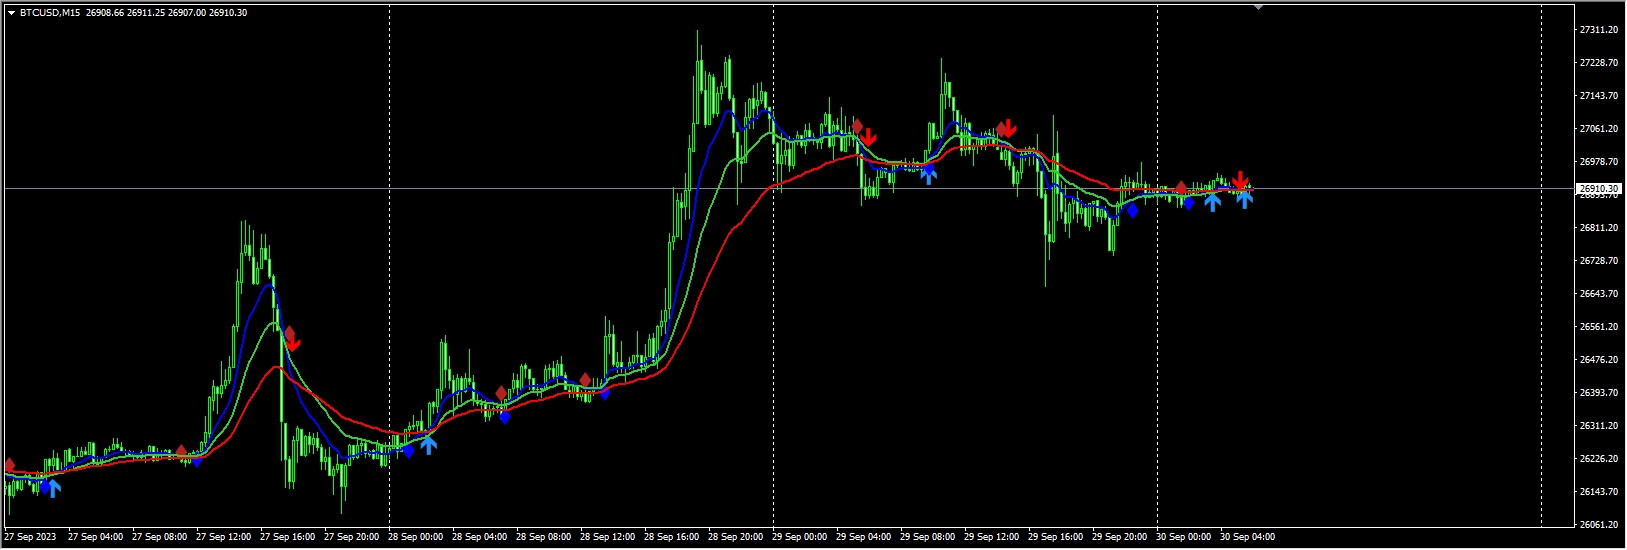Select the blue buy arrow just after 28 Sep 00:00
The height and width of the screenshot is (550, 1627).
[428, 444]
